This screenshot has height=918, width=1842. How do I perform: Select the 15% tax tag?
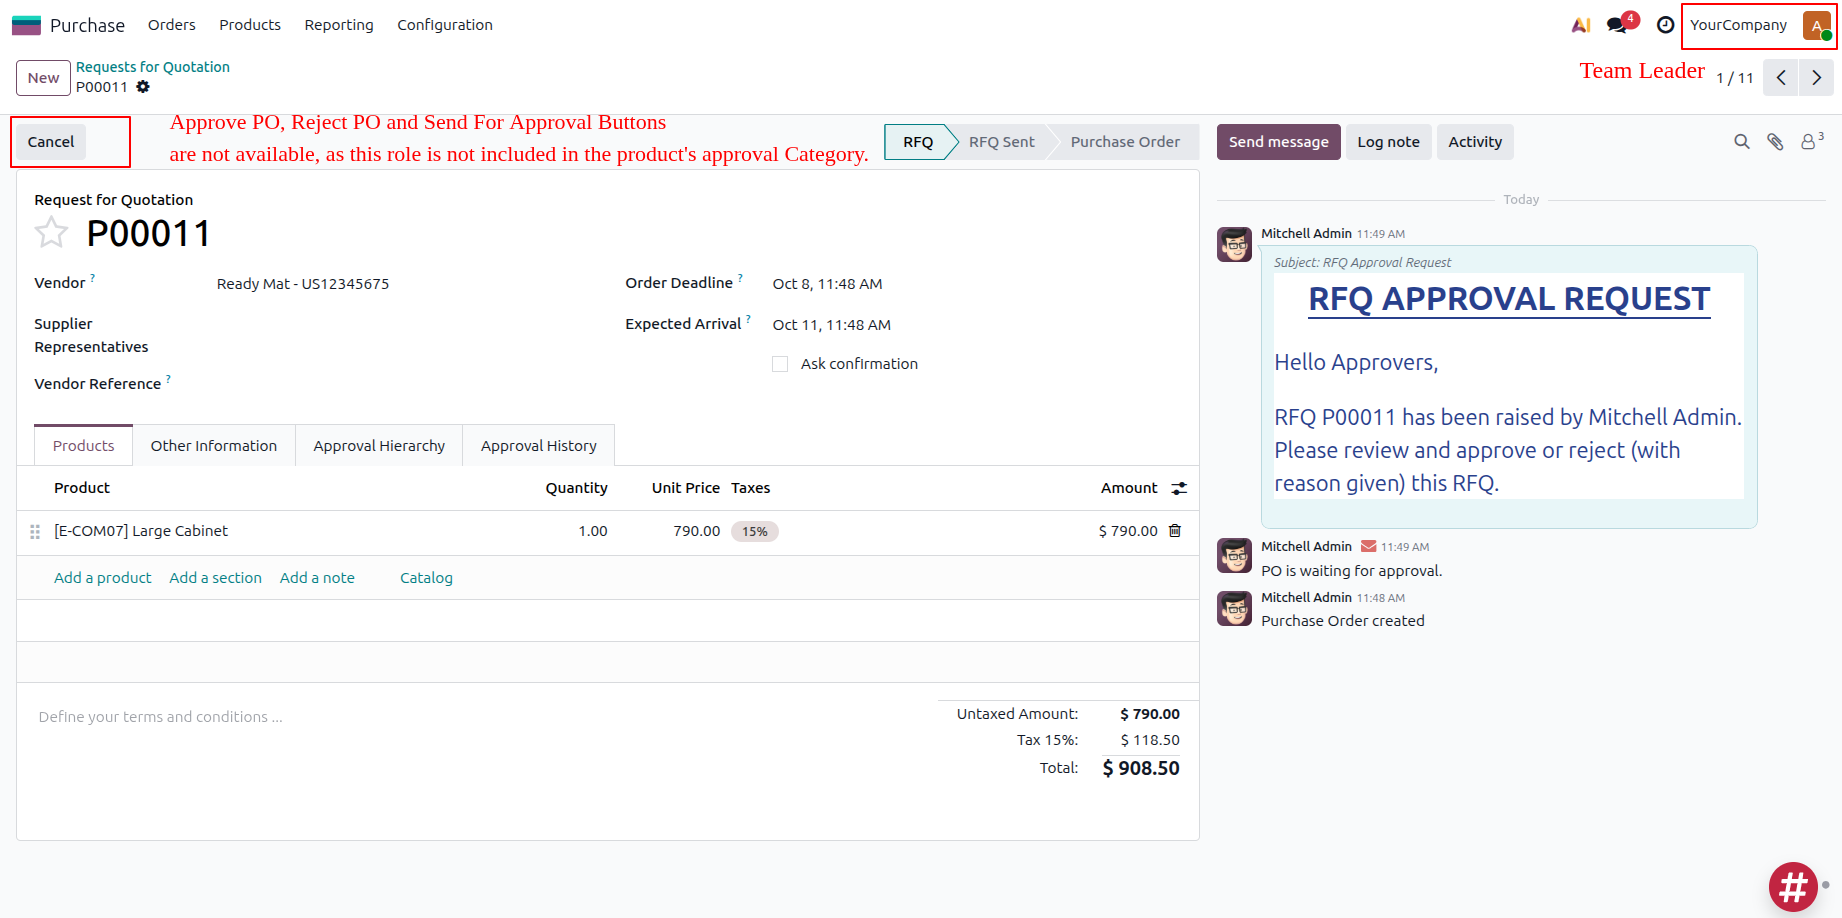click(x=755, y=531)
